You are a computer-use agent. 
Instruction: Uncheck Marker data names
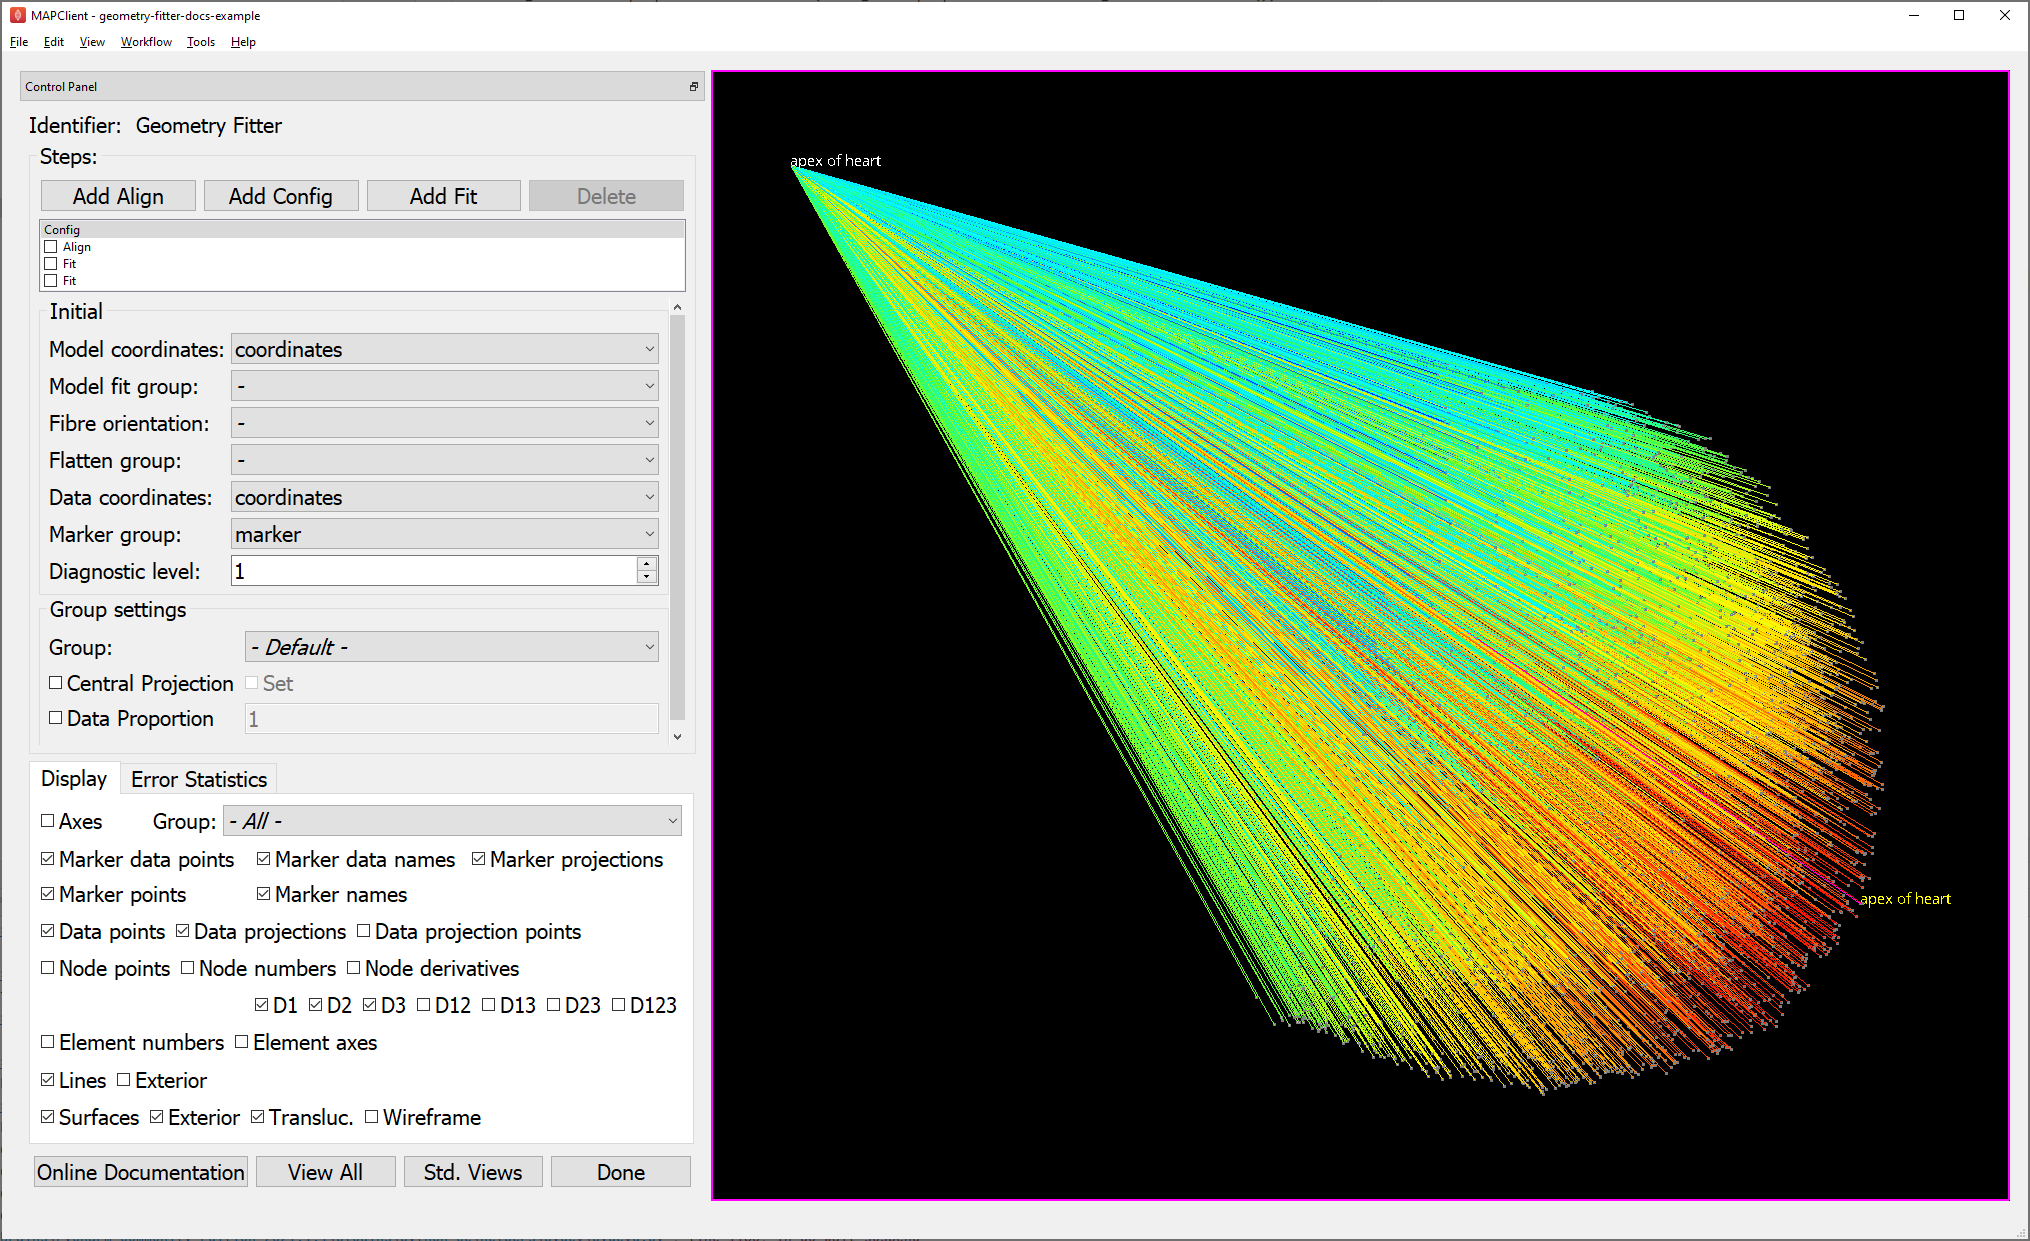point(264,859)
